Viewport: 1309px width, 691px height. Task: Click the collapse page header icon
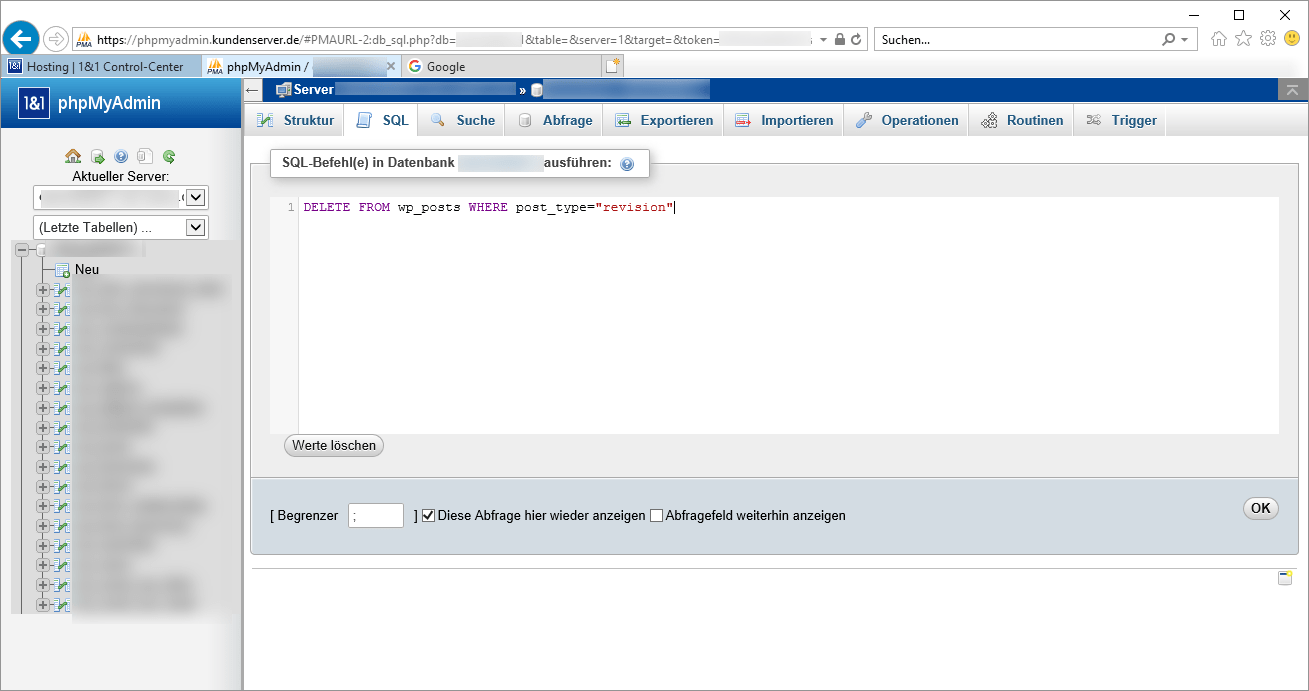pos(1292,90)
